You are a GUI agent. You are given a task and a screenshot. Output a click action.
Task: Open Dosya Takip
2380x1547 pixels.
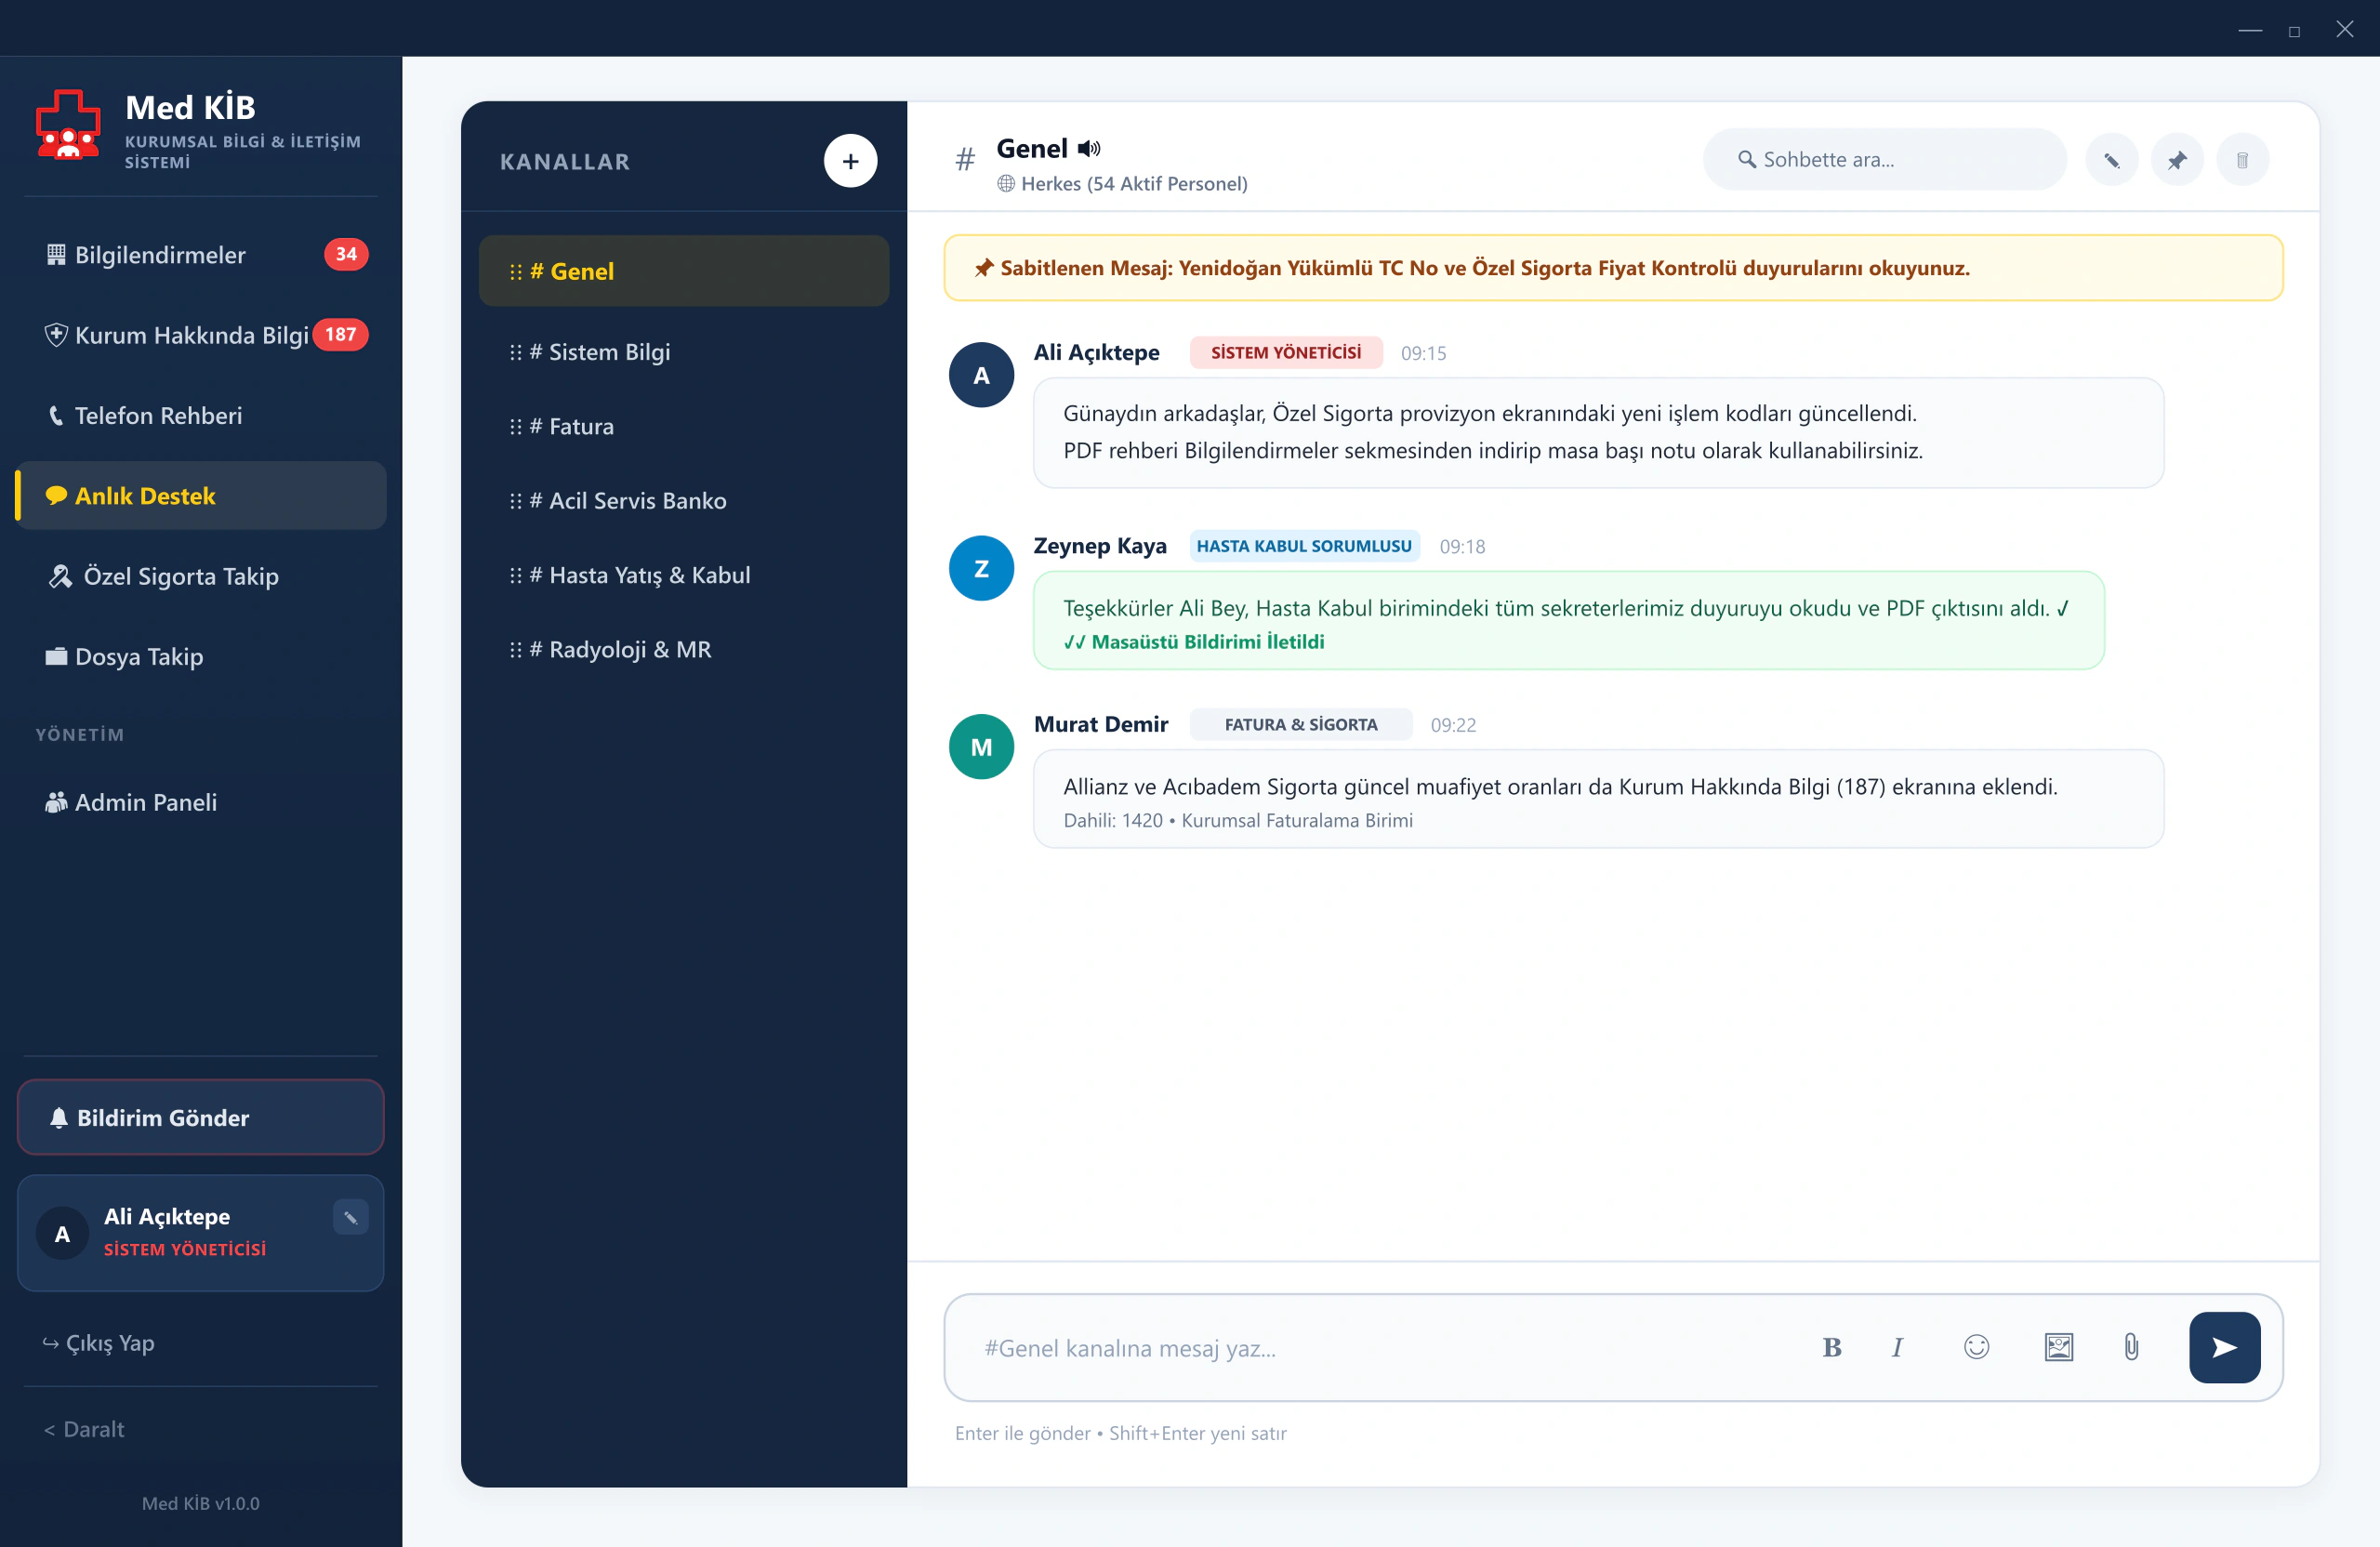(x=201, y=657)
